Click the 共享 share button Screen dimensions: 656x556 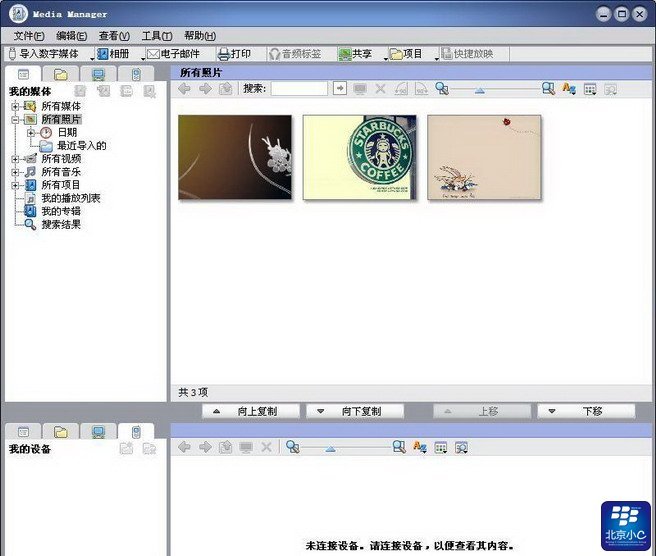(x=355, y=54)
